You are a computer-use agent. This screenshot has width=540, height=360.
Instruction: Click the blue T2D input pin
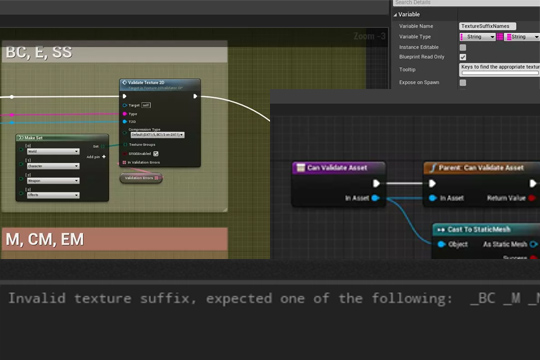pos(125,122)
